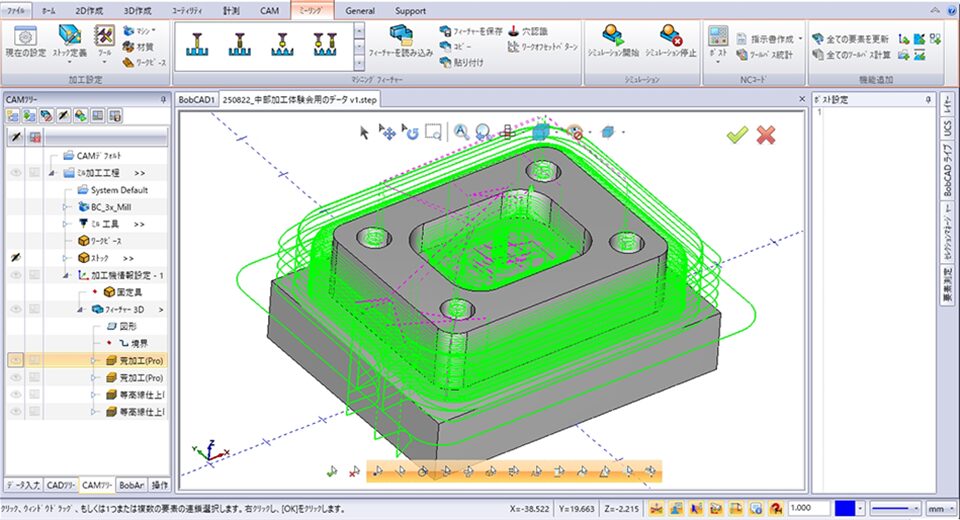Click the 現在の設定 settings icon

pos(25,41)
